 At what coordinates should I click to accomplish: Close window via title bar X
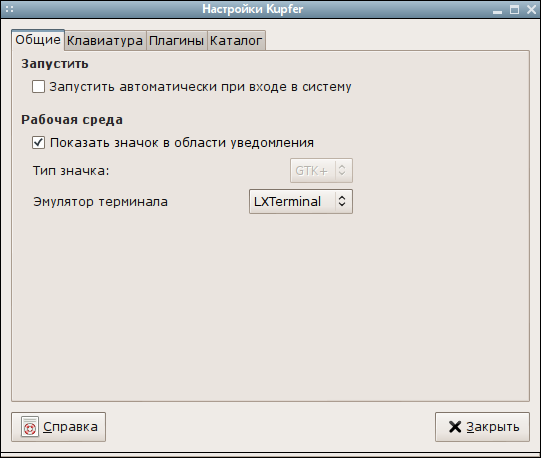coord(532,10)
